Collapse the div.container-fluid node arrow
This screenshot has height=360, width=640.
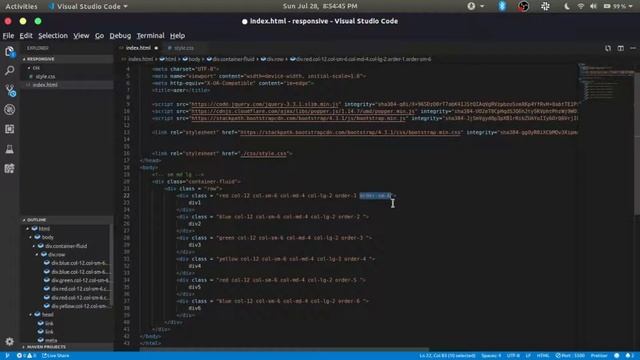[x=34, y=246]
